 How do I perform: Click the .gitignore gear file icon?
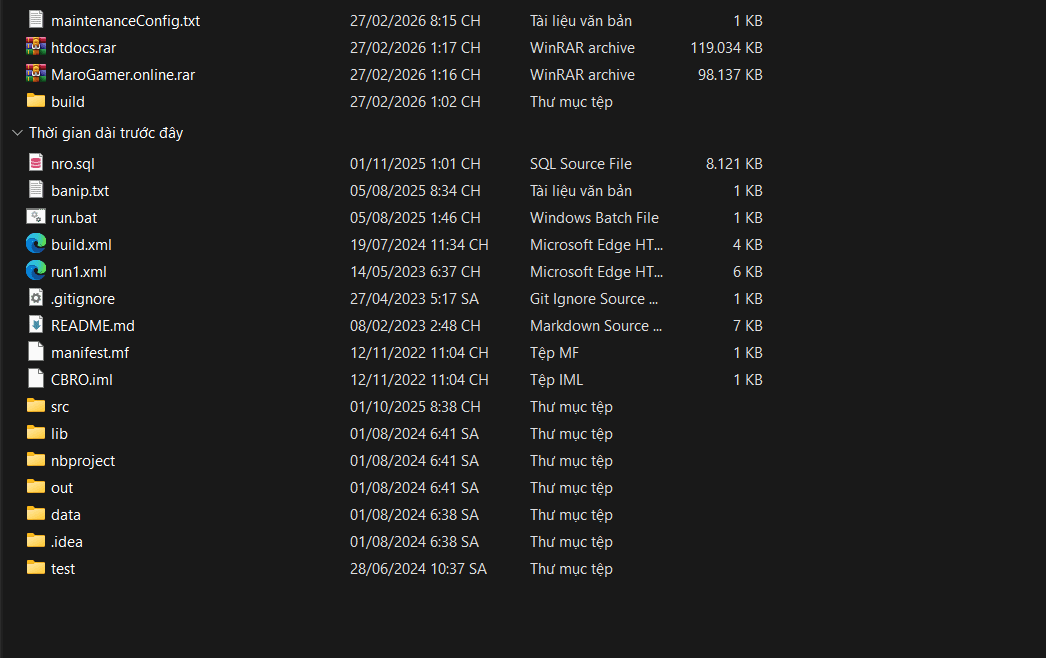36,298
